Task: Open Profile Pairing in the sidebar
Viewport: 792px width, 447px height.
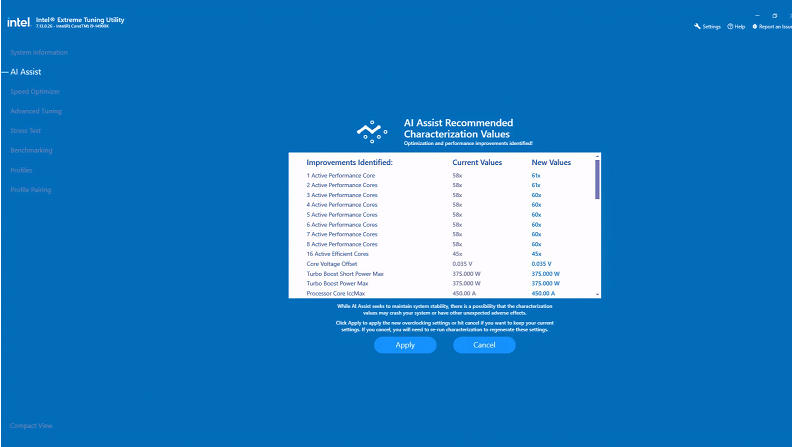Action: tap(31, 190)
